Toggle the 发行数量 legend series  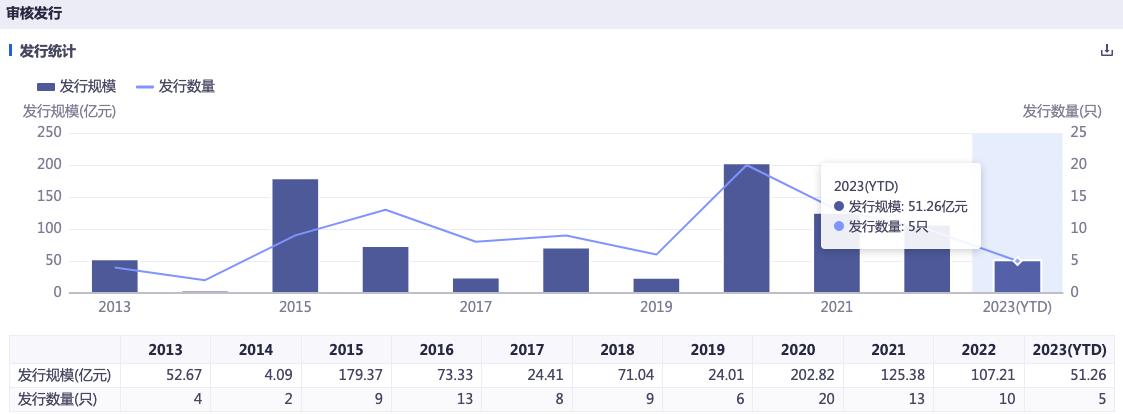click(176, 87)
